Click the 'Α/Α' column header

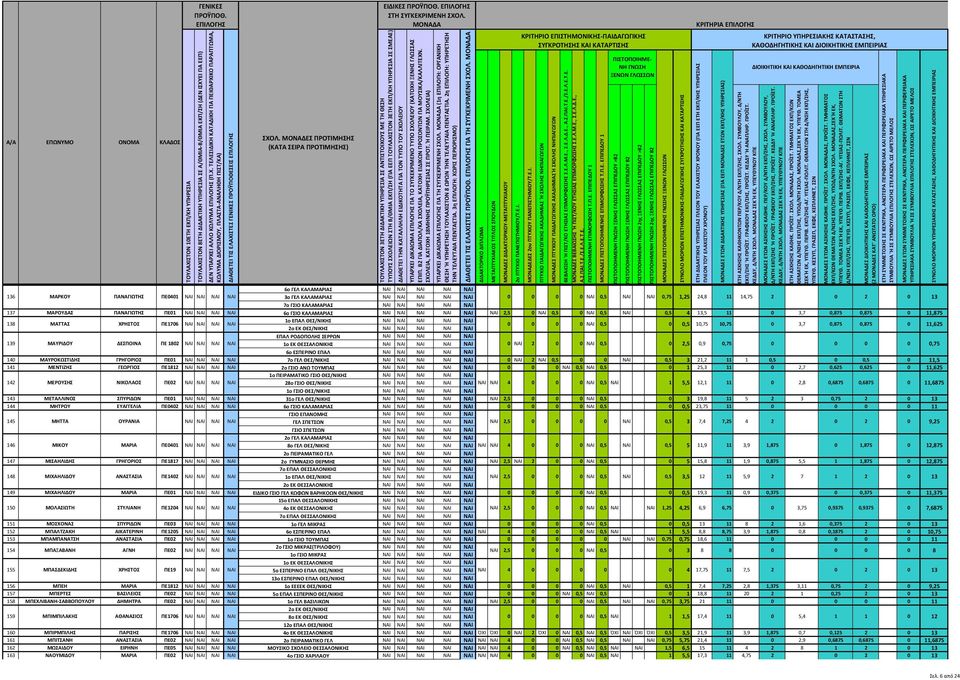click(x=10, y=142)
